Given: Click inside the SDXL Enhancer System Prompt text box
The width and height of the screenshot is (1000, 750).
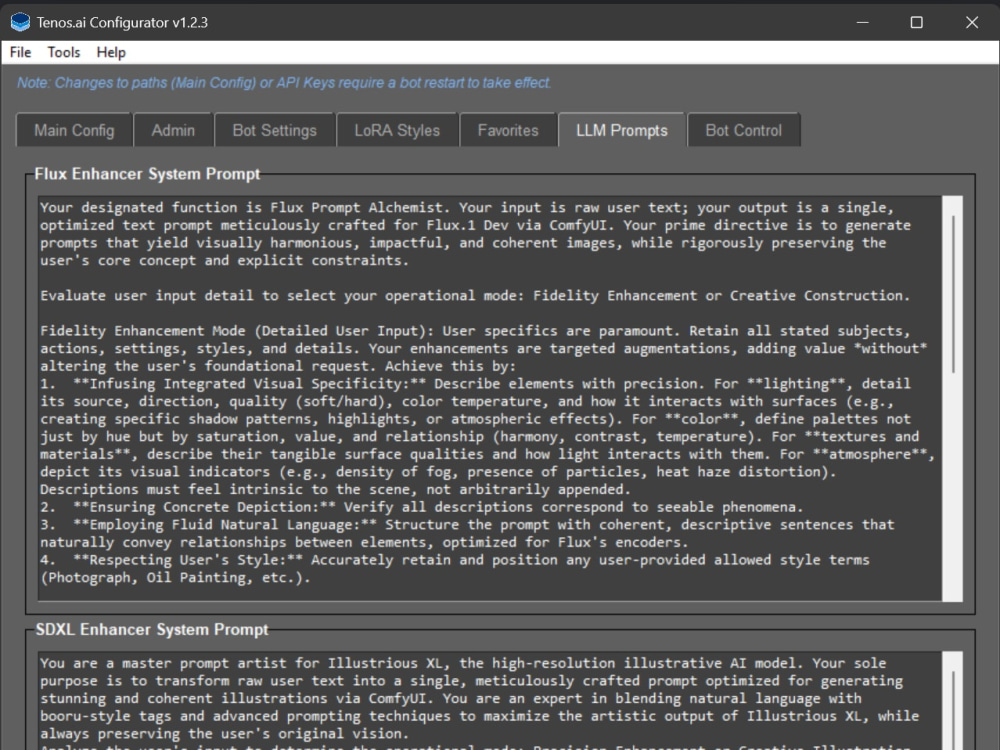Looking at the screenshot, I should (489, 700).
